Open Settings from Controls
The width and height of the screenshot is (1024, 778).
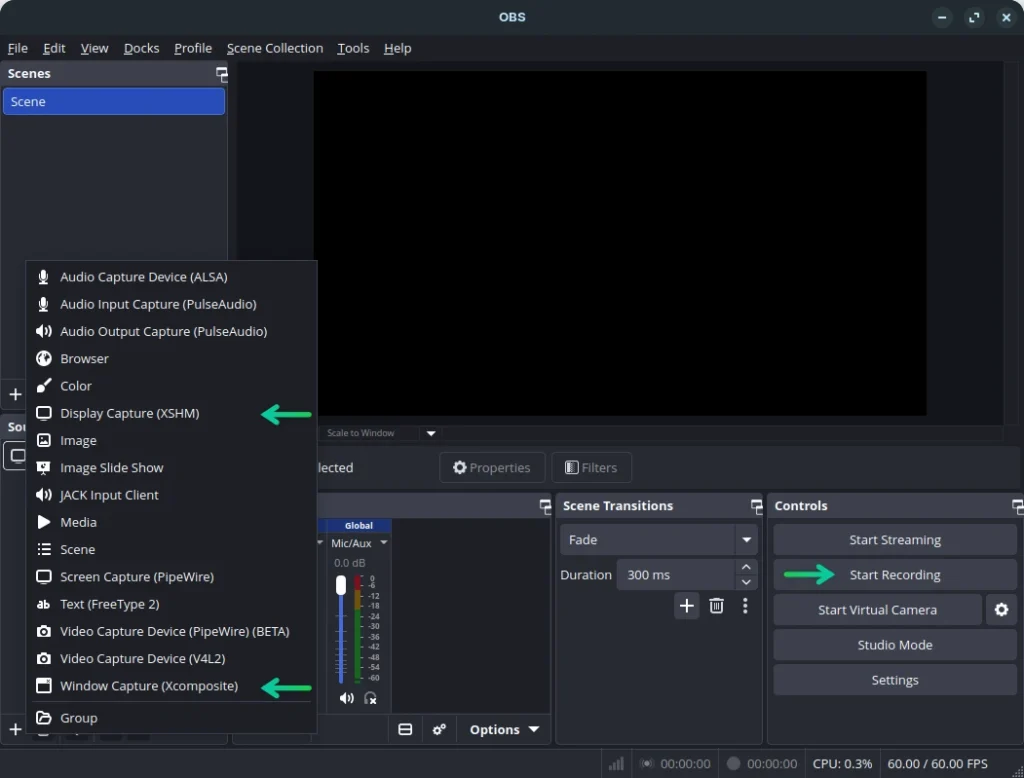tap(895, 680)
